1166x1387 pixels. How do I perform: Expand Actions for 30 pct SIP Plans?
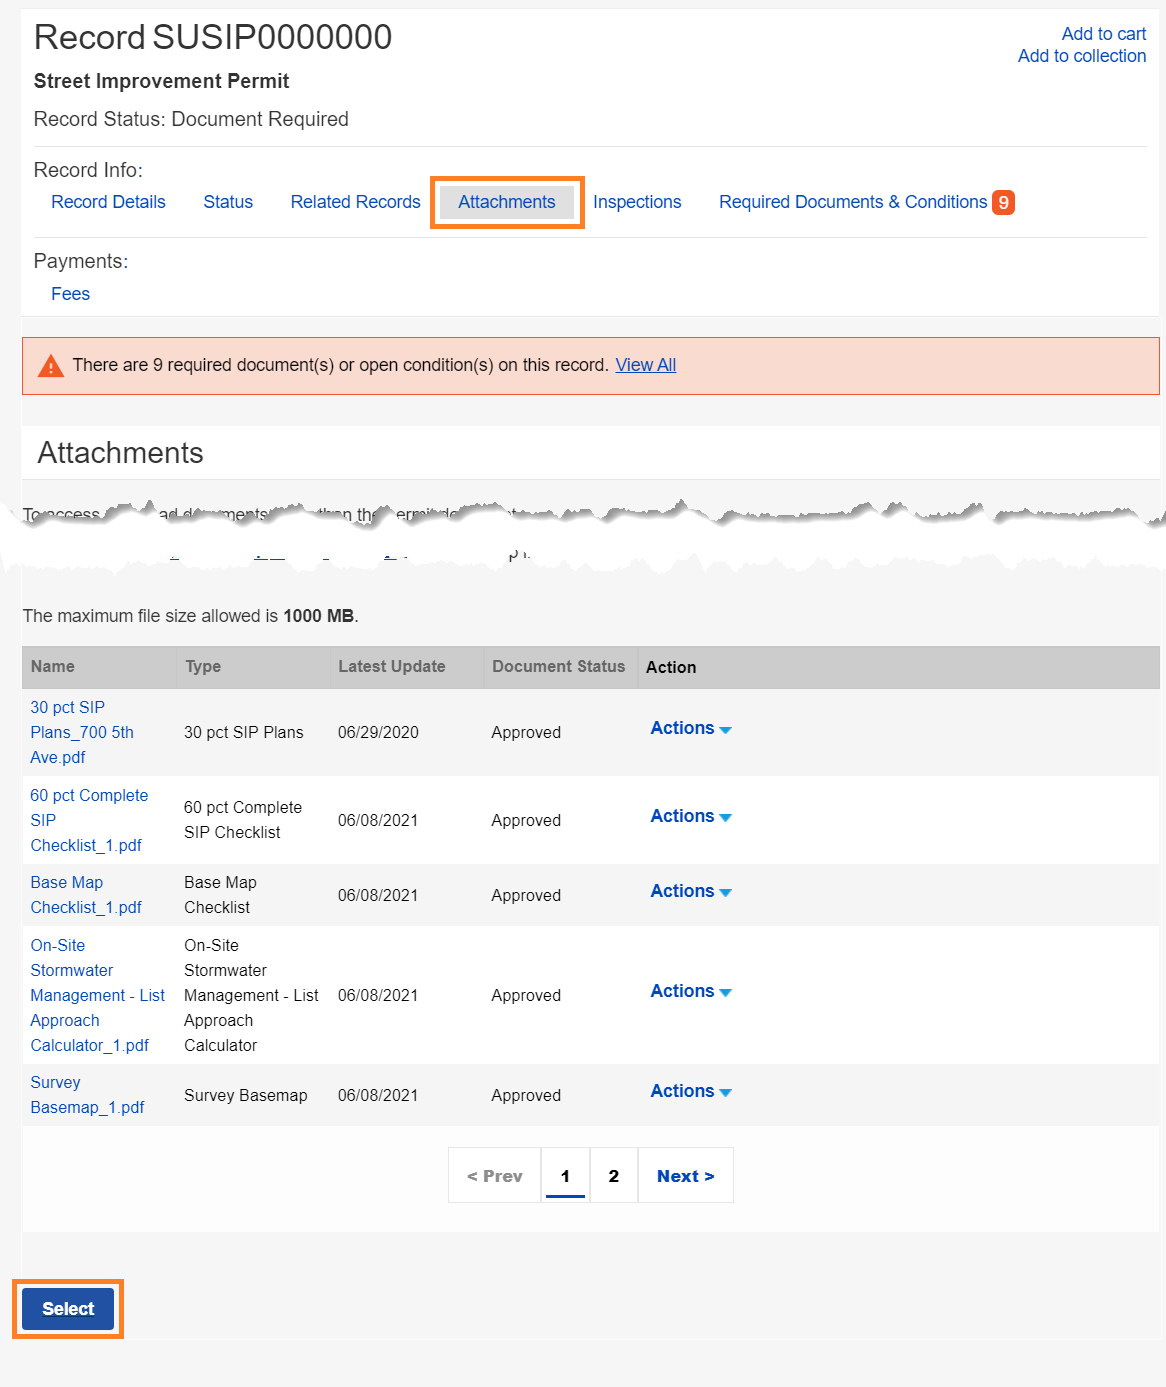tap(688, 728)
